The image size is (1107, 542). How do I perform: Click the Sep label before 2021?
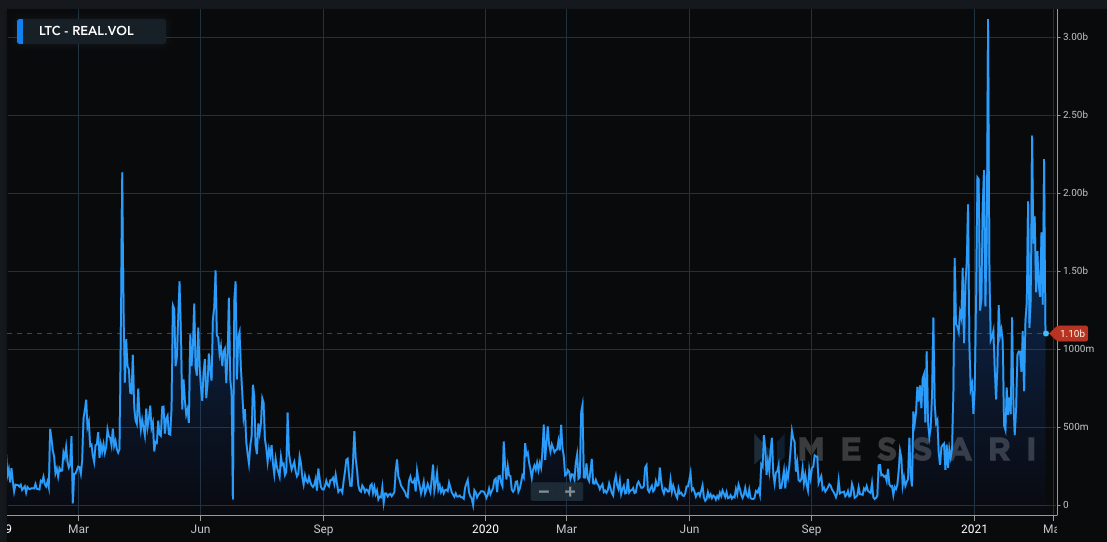(x=812, y=528)
